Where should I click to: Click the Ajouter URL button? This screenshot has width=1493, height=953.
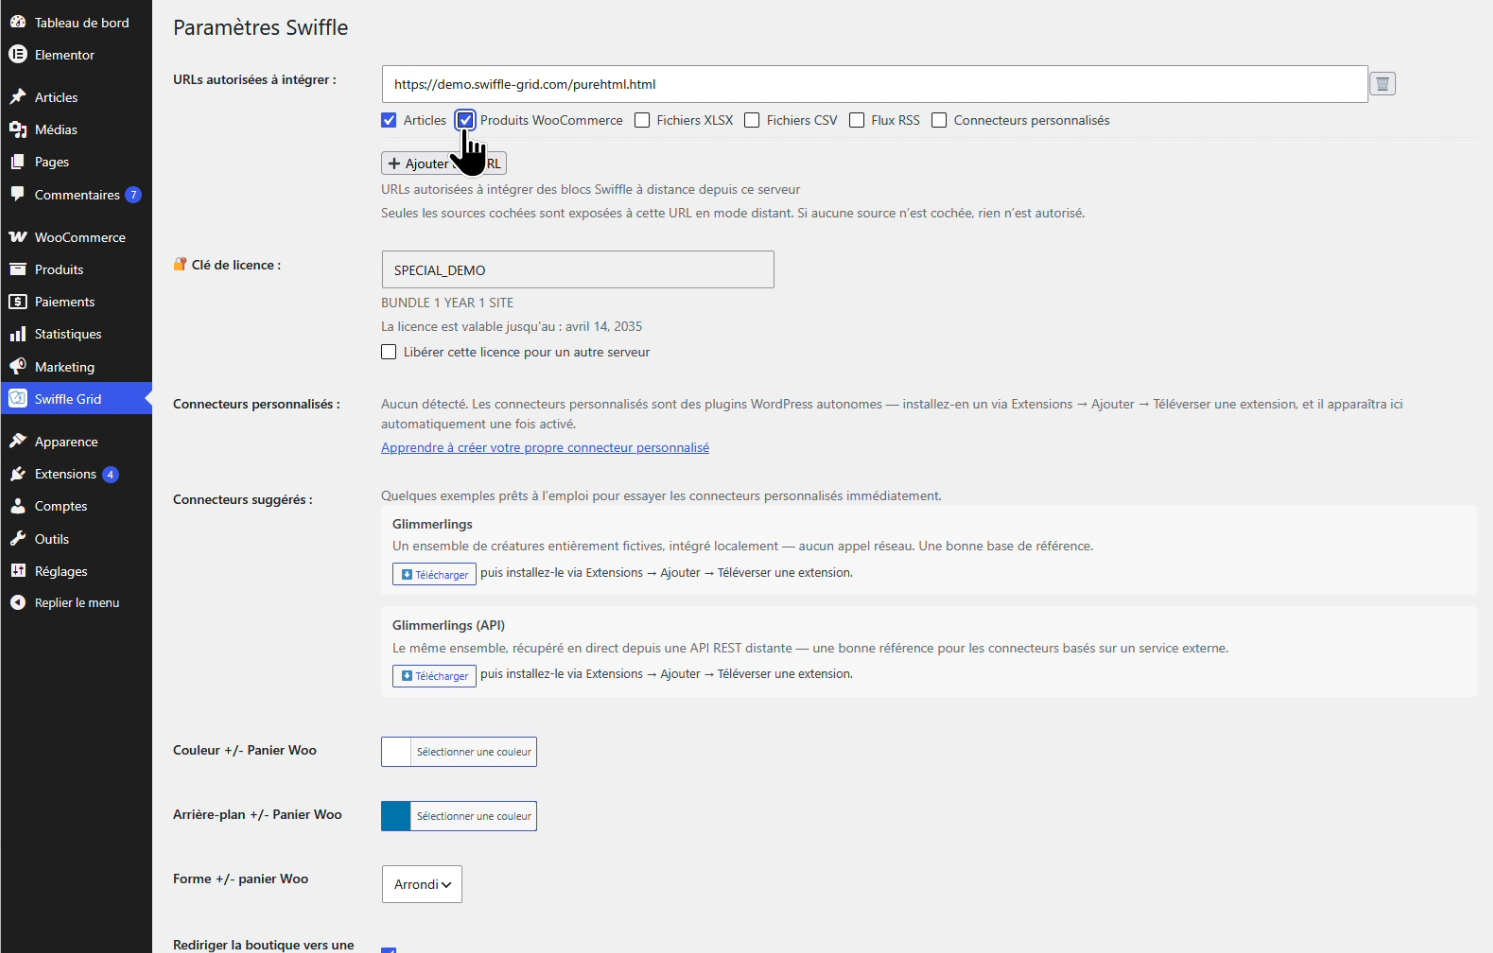click(x=444, y=163)
